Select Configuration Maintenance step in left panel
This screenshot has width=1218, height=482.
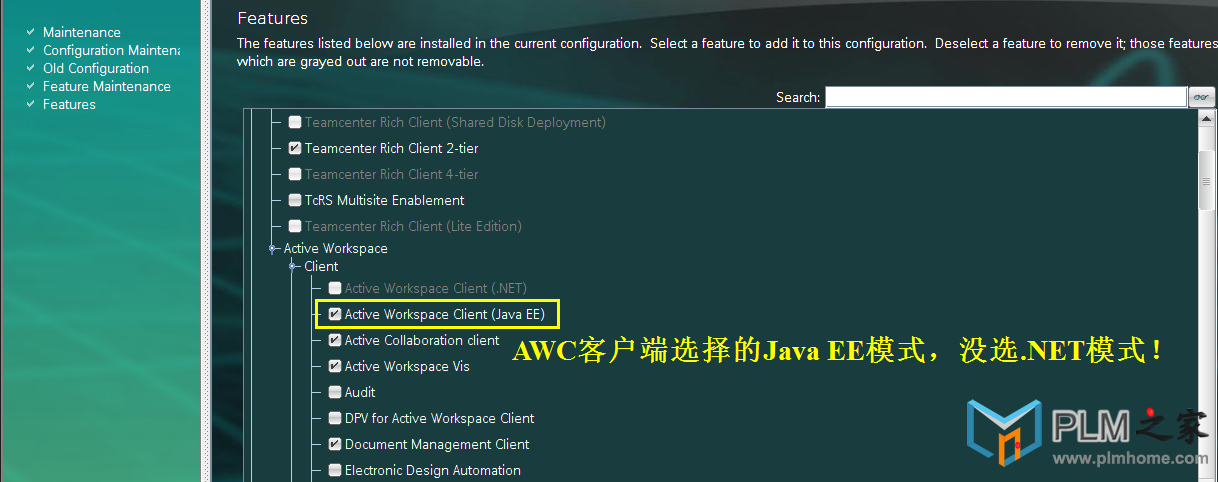click(111, 50)
